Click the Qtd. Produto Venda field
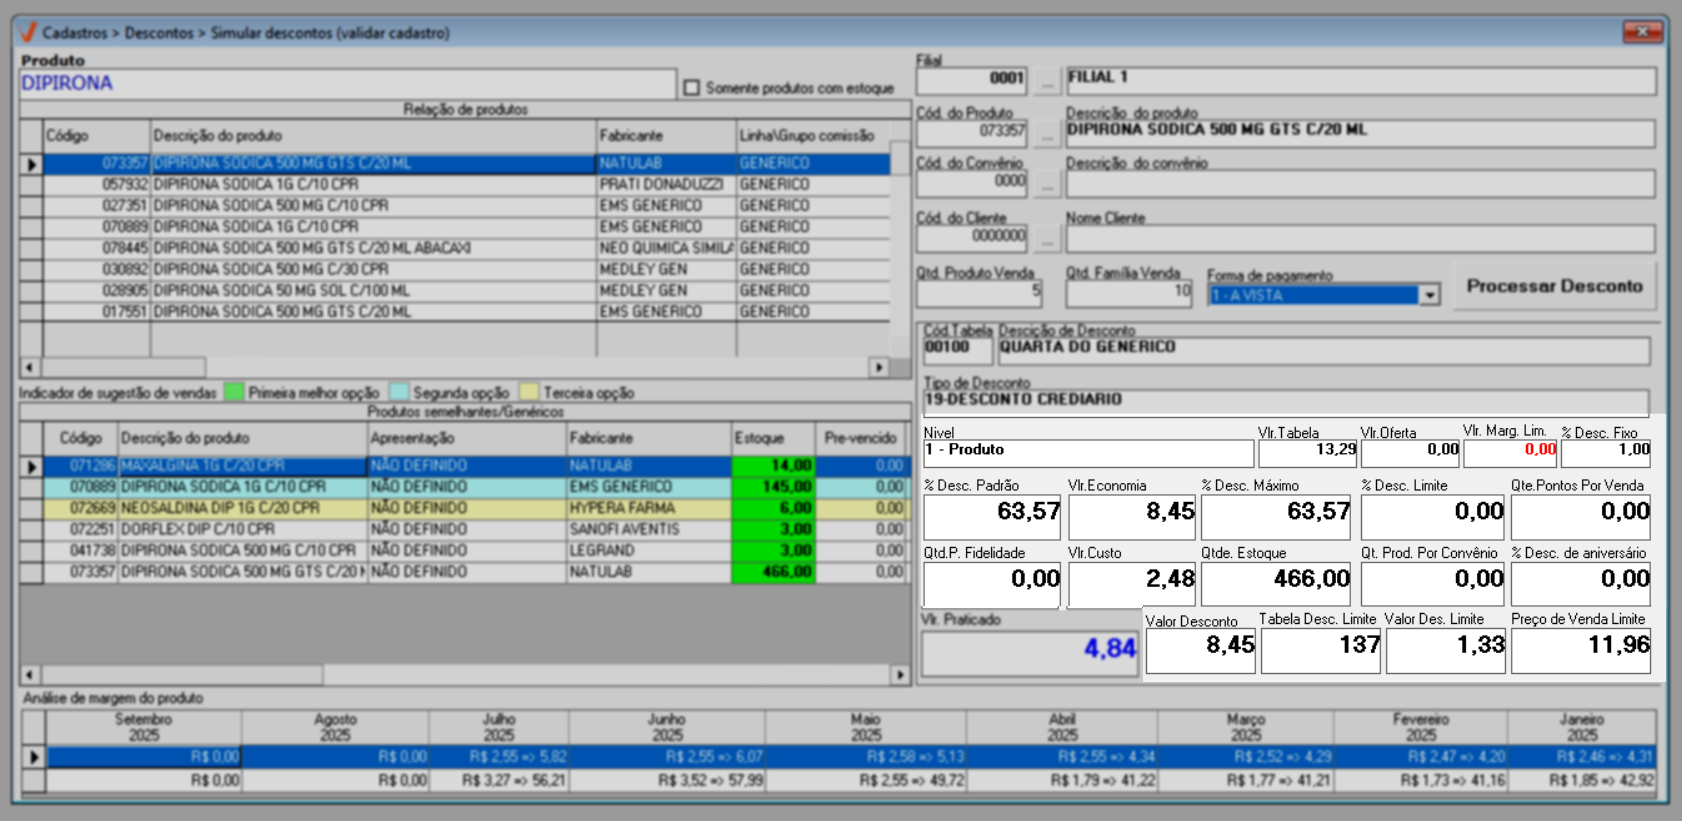The image size is (1682, 821). 978,293
